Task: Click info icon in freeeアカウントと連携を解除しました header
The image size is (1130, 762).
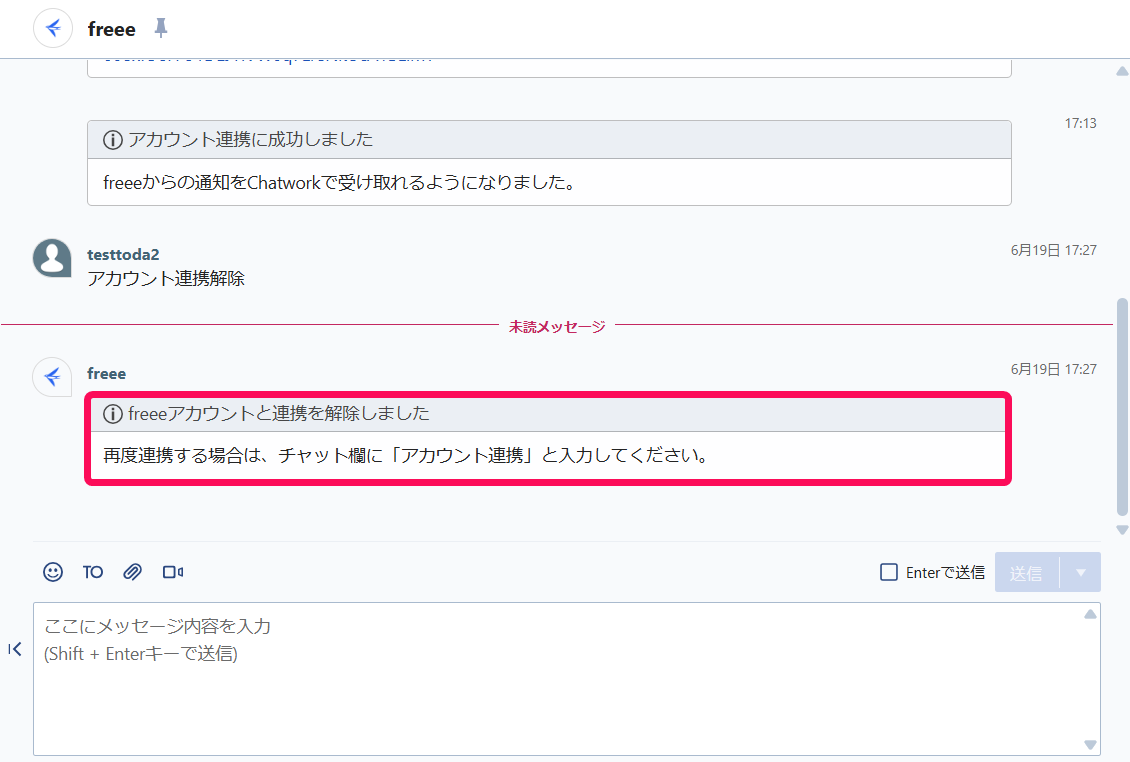Action: [x=112, y=414]
